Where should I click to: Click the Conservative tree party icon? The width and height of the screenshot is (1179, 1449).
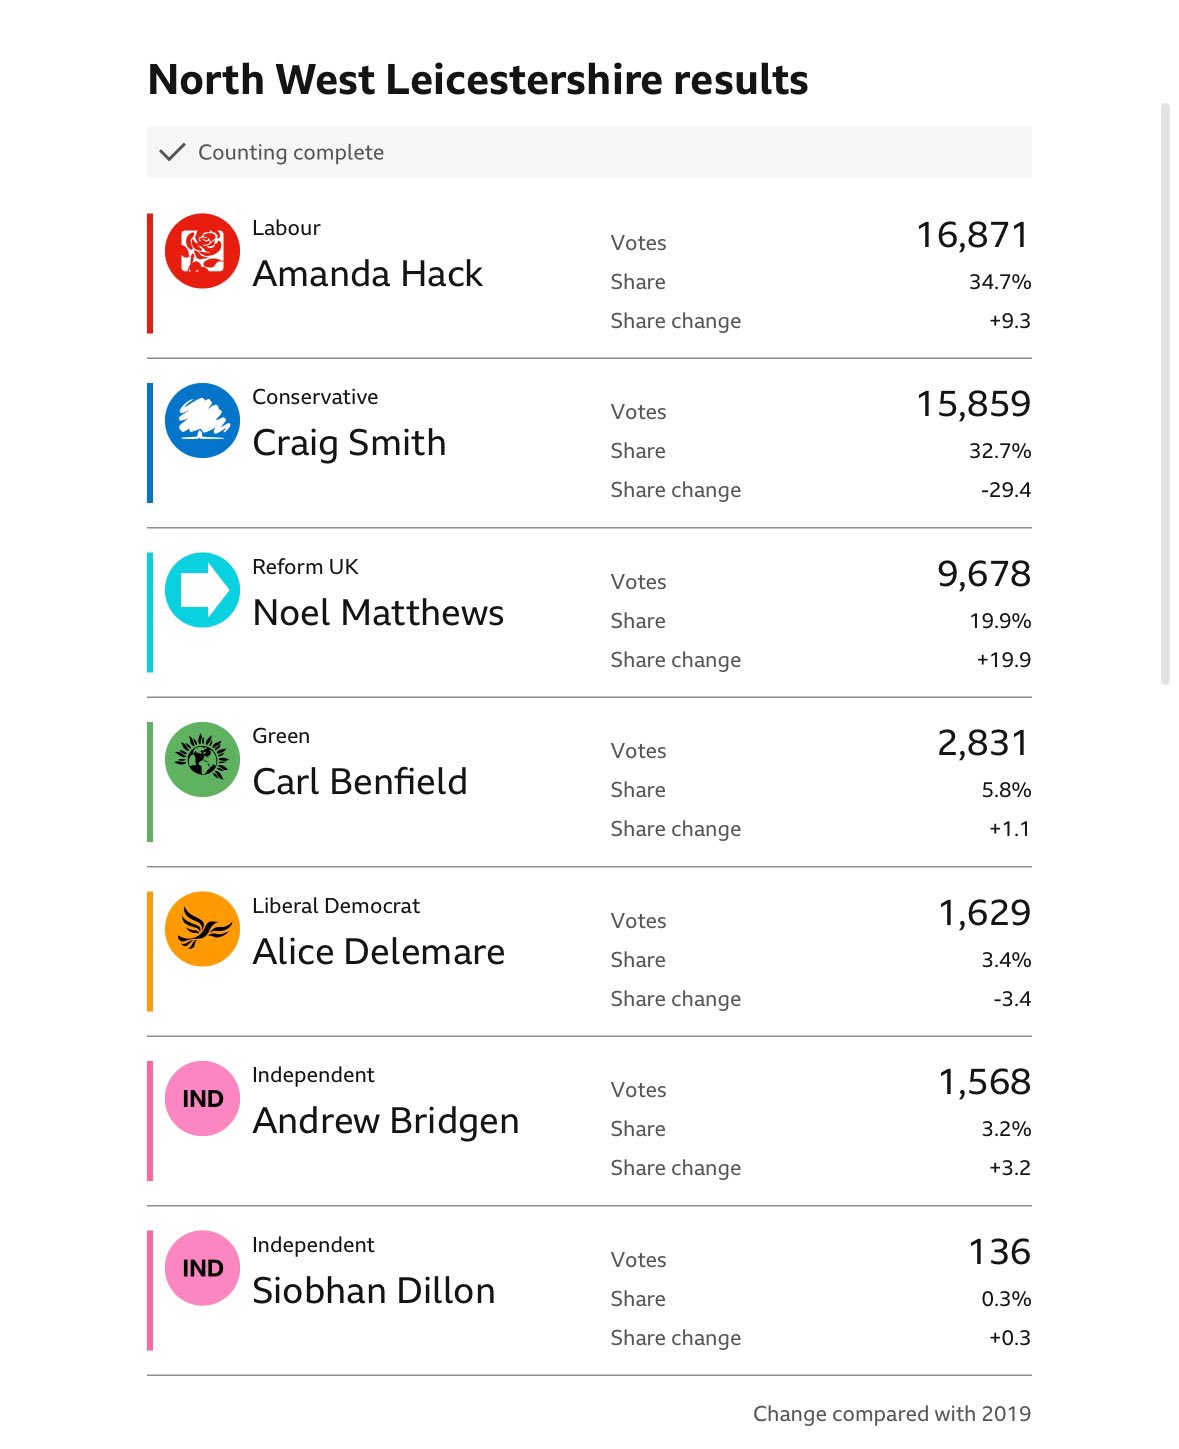click(202, 420)
